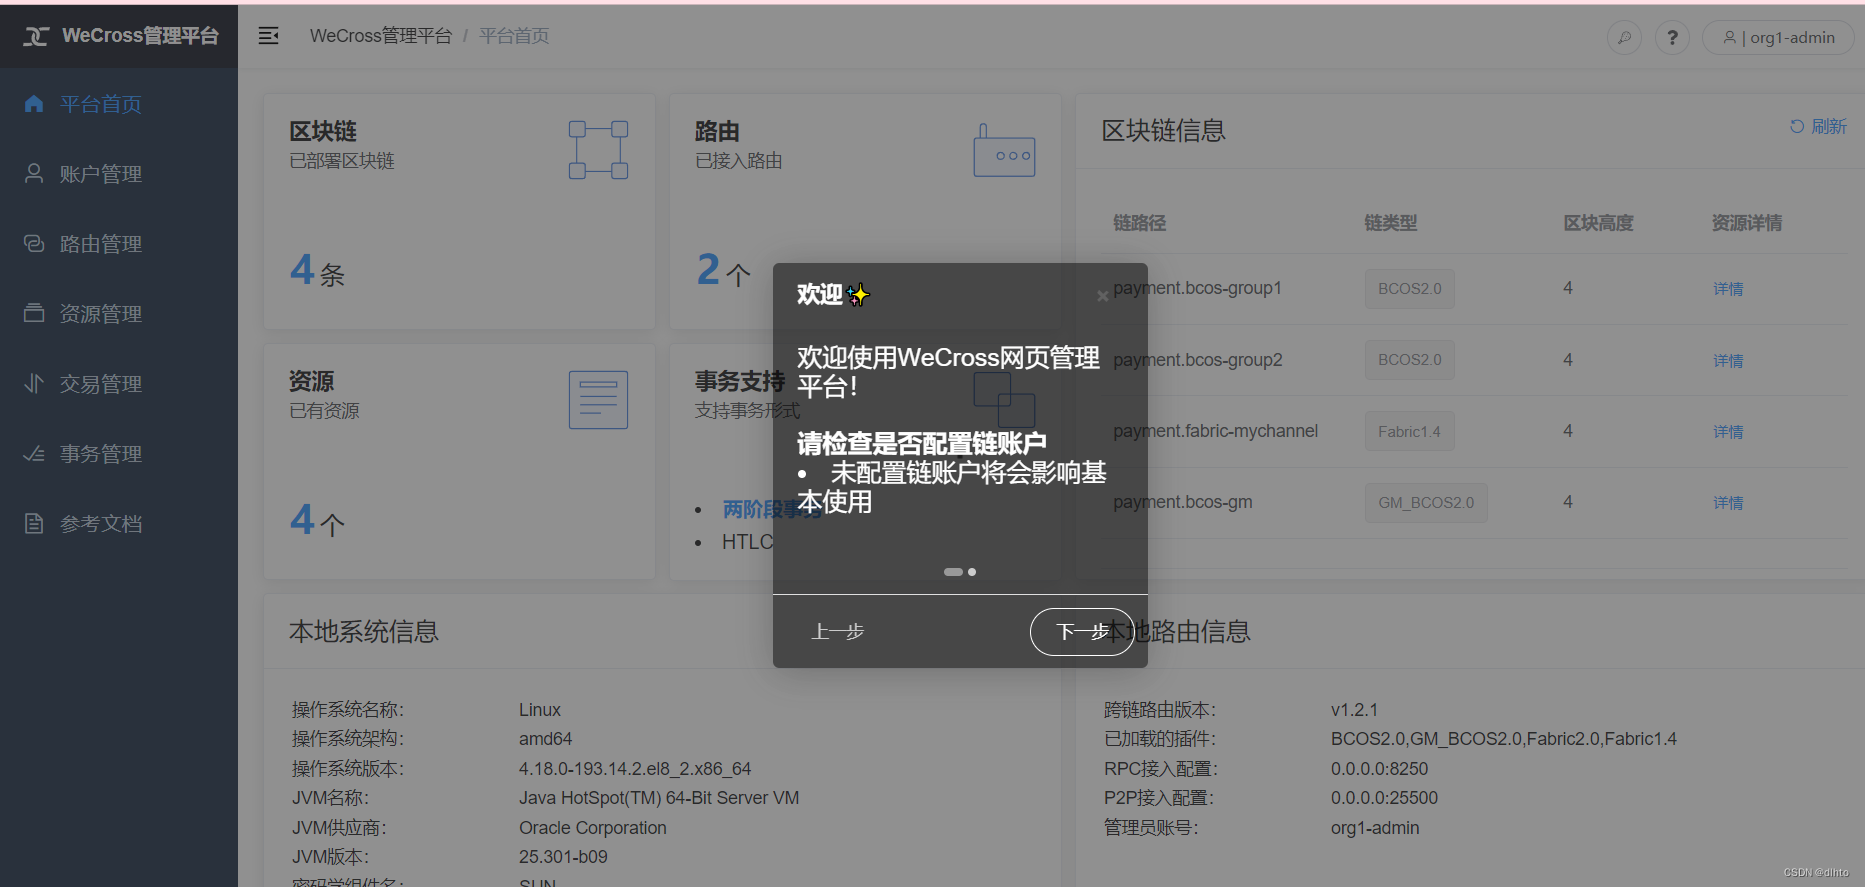
Task: Open the help question mark icon
Action: [x=1672, y=38]
